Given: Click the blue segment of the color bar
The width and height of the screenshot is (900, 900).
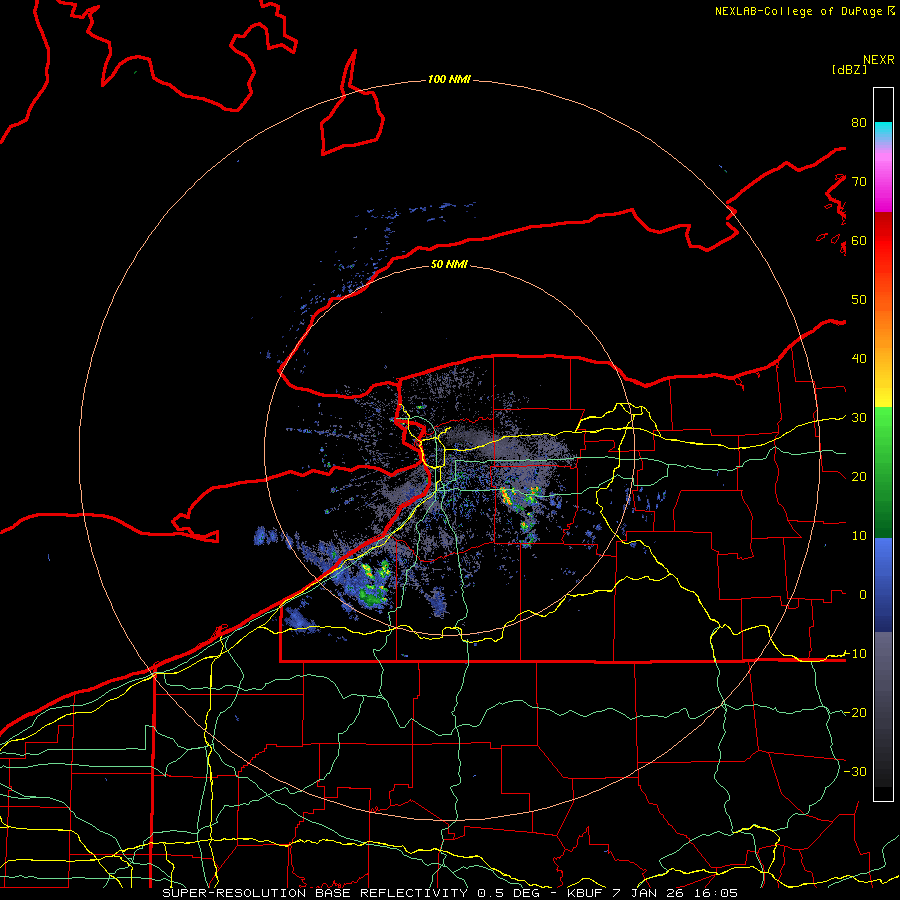Looking at the screenshot, I should point(883,585).
